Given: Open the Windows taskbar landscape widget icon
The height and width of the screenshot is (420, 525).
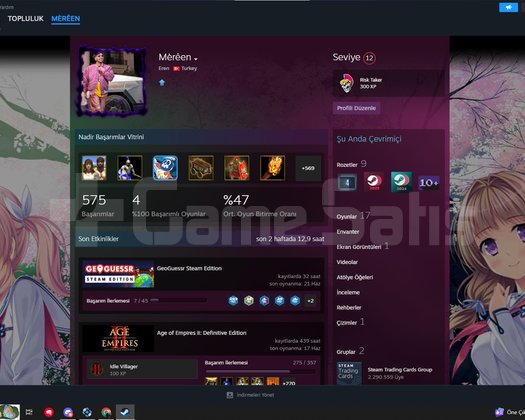Looking at the screenshot, I should [x=10, y=412].
